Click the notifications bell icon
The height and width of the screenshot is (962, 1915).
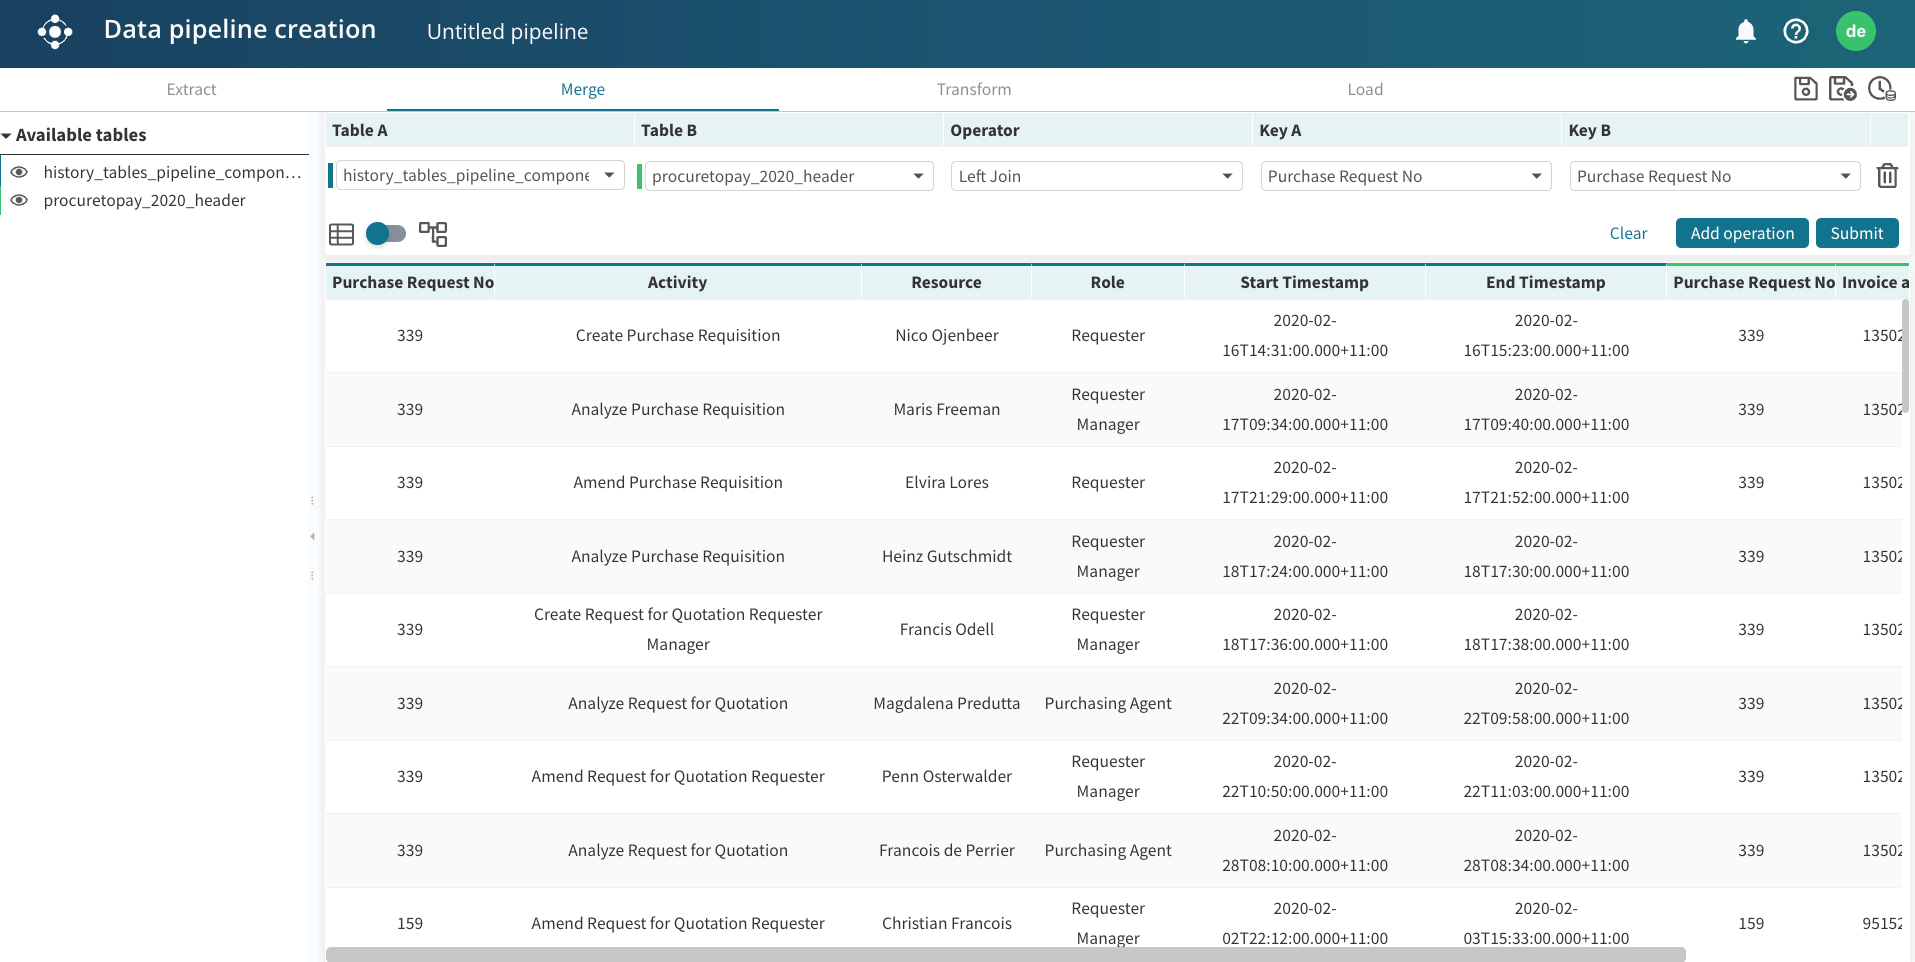point(1745,32)
